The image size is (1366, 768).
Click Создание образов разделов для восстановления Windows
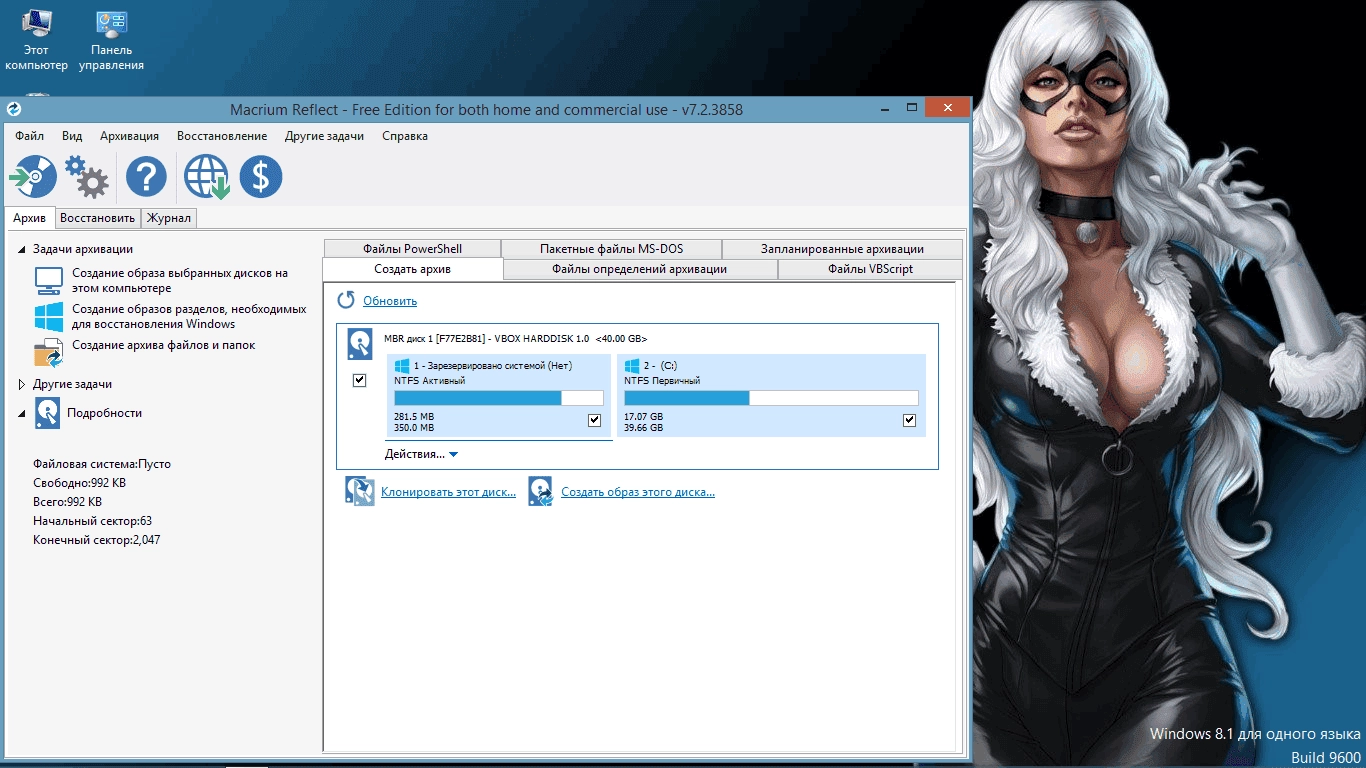189,317
